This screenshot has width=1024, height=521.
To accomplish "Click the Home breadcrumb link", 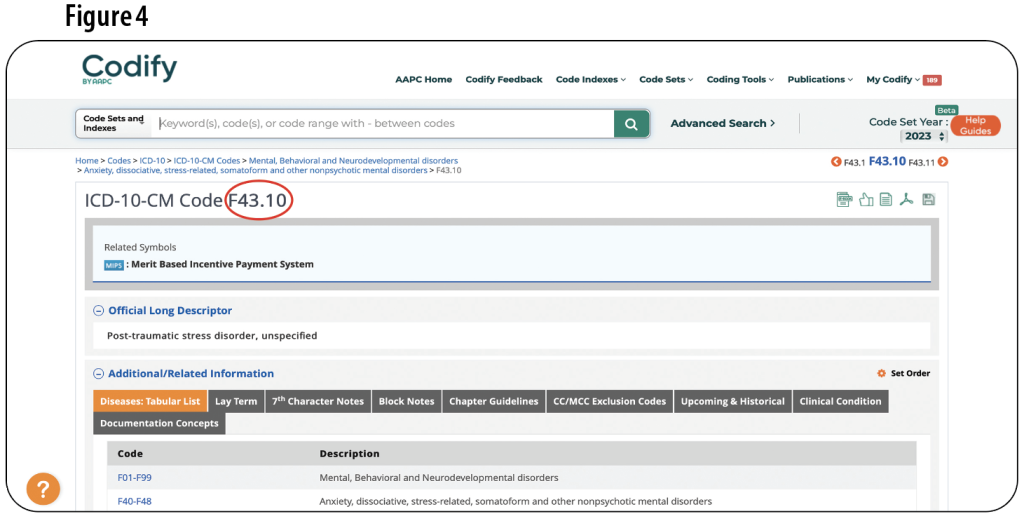I will pyautogui.click(x=87, y=161).
